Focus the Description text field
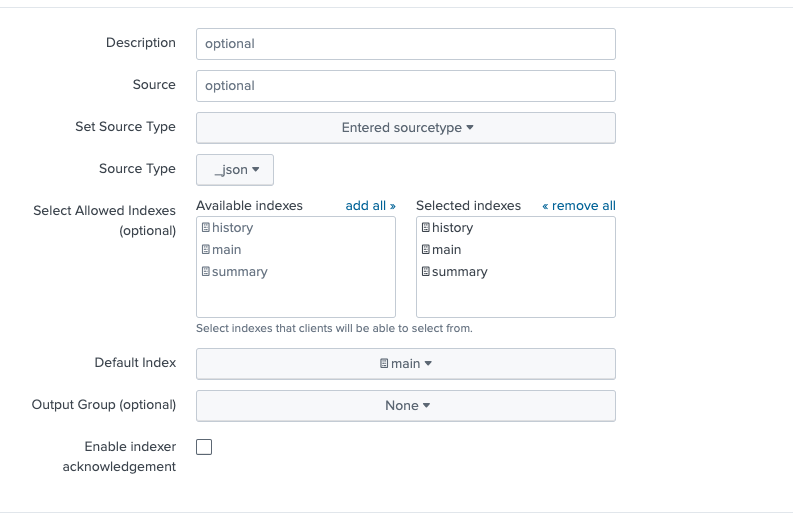This screenshot has width=793, height=521. click(x=405, y=44)
